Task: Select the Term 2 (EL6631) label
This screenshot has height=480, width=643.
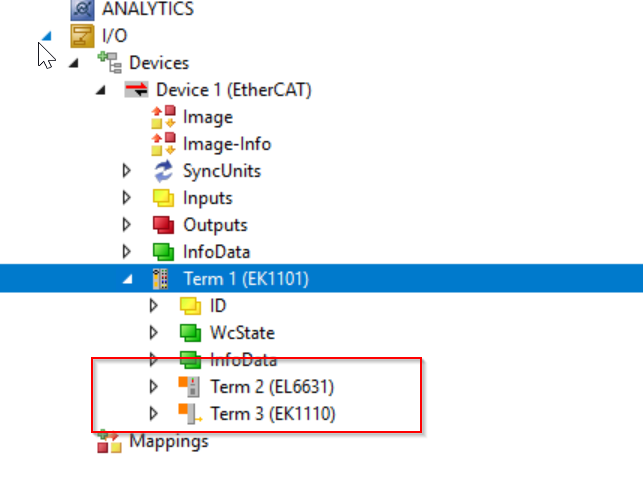Action: [272, 387]
